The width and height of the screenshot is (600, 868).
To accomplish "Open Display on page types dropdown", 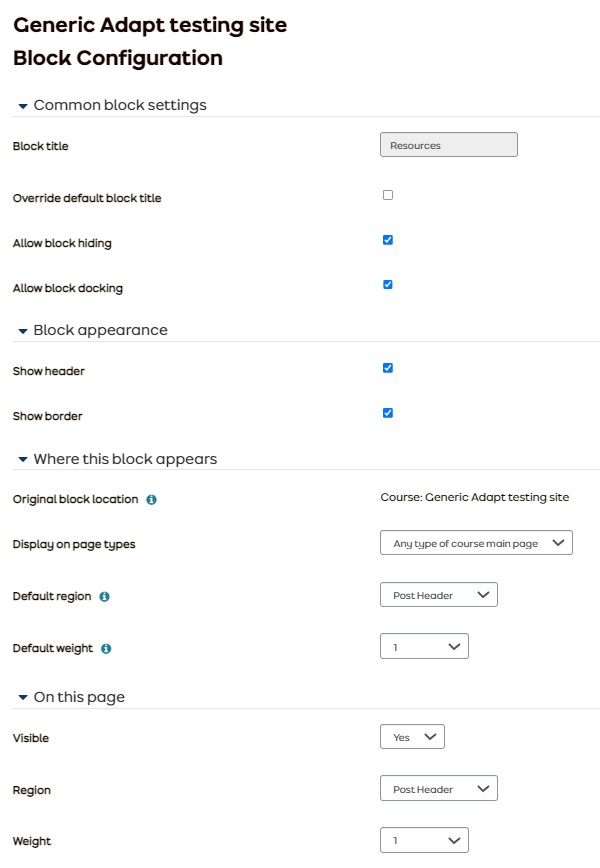I will pyautogui.click(x=476, y=543).
